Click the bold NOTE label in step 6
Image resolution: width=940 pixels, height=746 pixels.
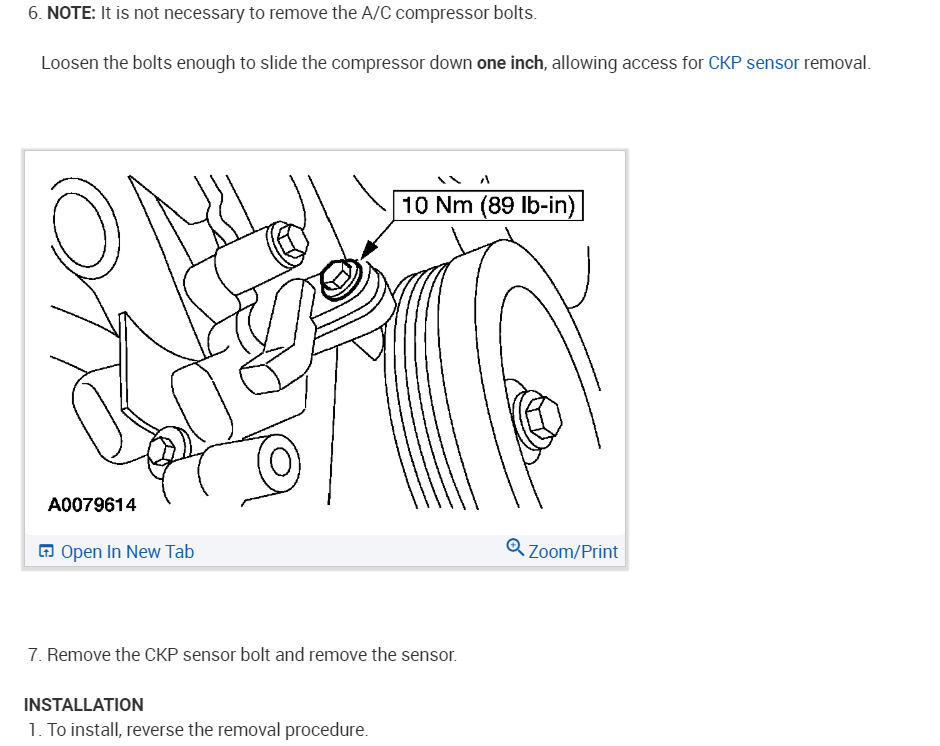(71, 13)
